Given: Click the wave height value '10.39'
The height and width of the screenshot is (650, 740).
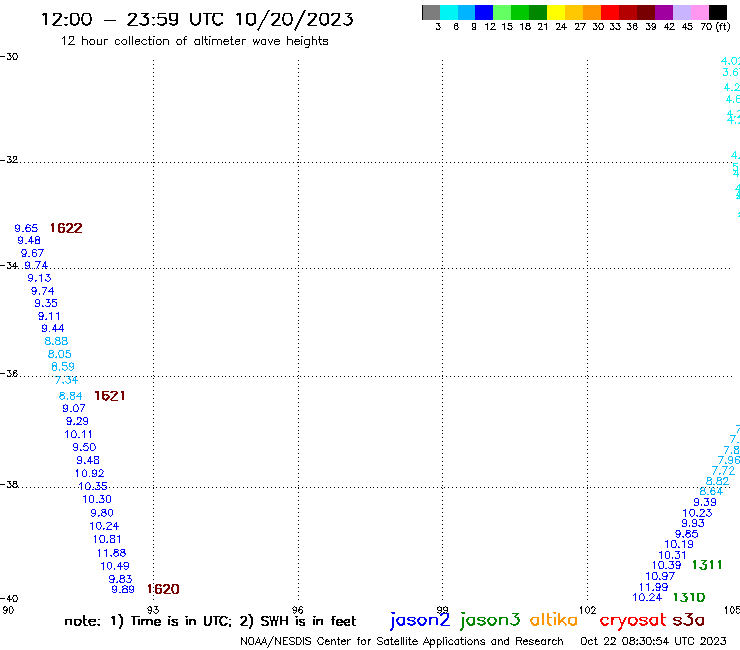Looking at the screenshot, I should (666, 566).
